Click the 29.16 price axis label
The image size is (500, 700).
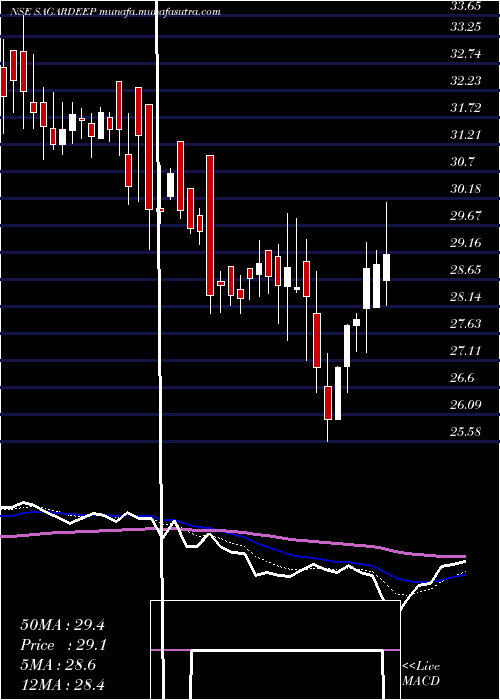[466, 242]
